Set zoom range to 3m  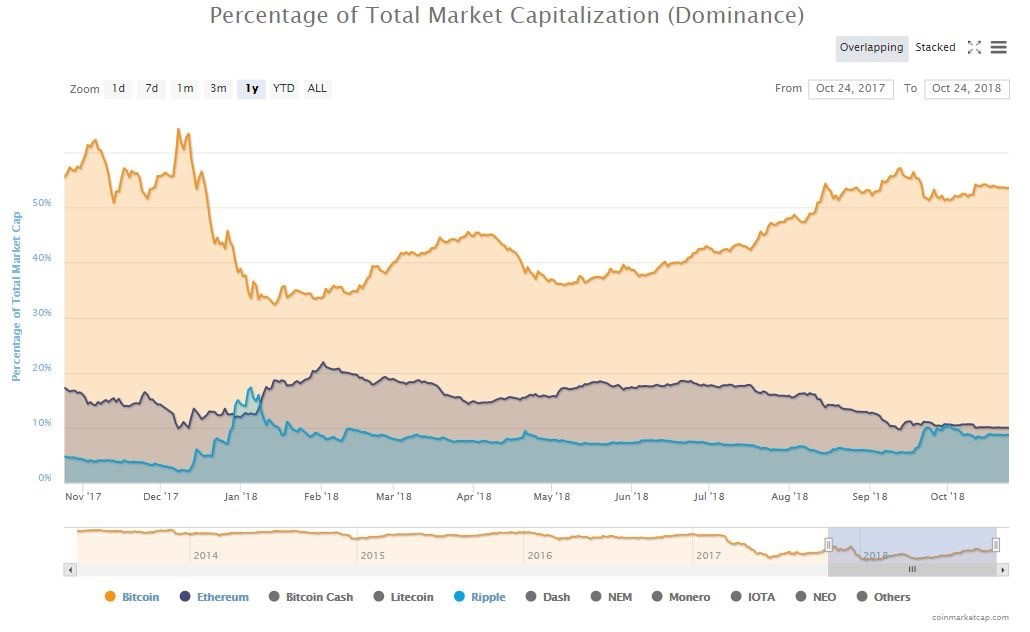pos(218,88)
